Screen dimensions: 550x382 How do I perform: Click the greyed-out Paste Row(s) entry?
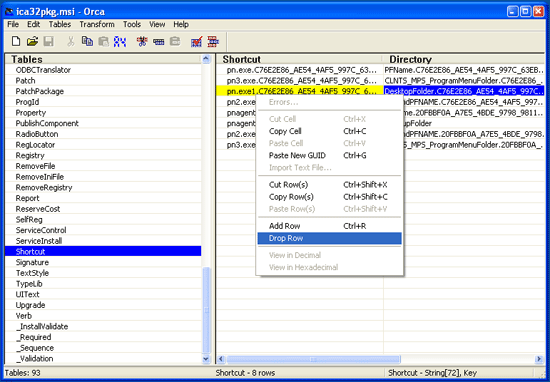(x=329, y=209)
